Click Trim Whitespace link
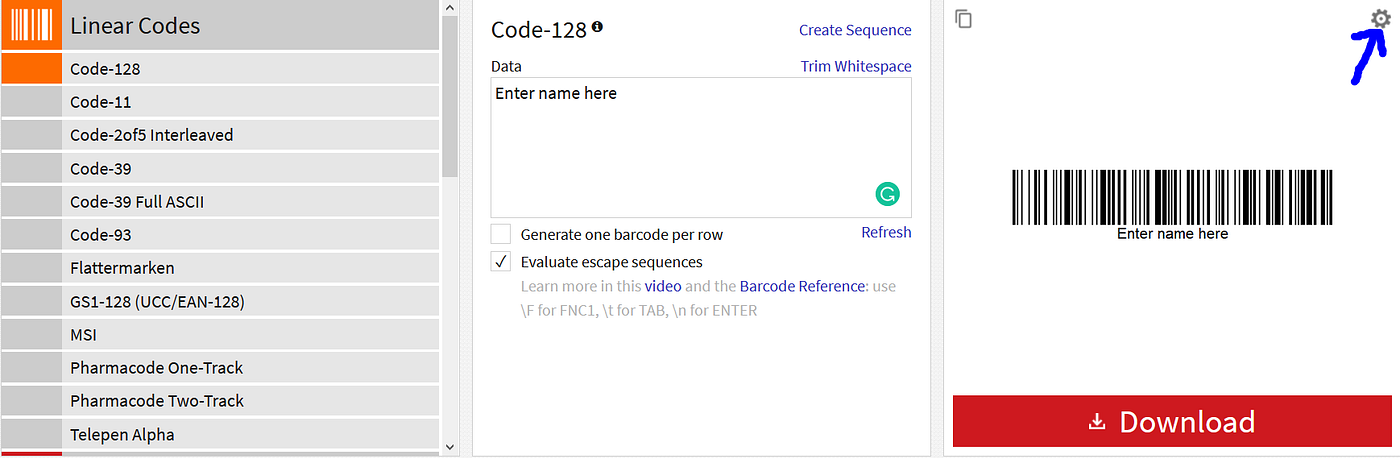 click(856, 66)
